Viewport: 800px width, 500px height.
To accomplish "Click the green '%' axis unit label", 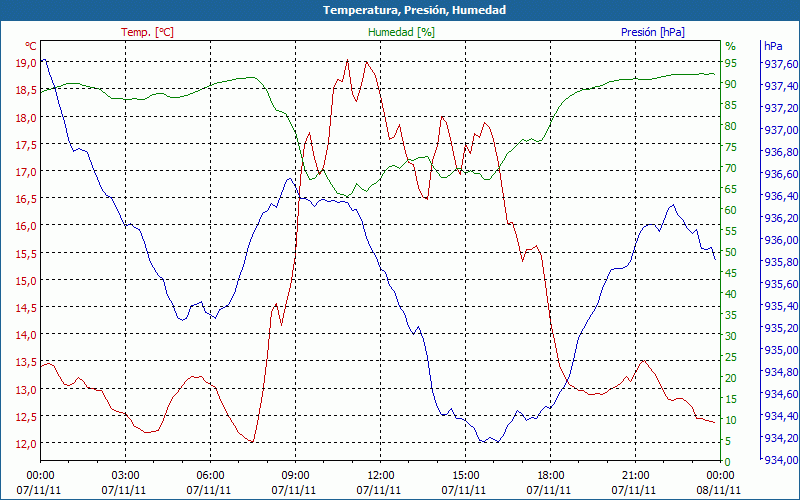I will (731, 46).
